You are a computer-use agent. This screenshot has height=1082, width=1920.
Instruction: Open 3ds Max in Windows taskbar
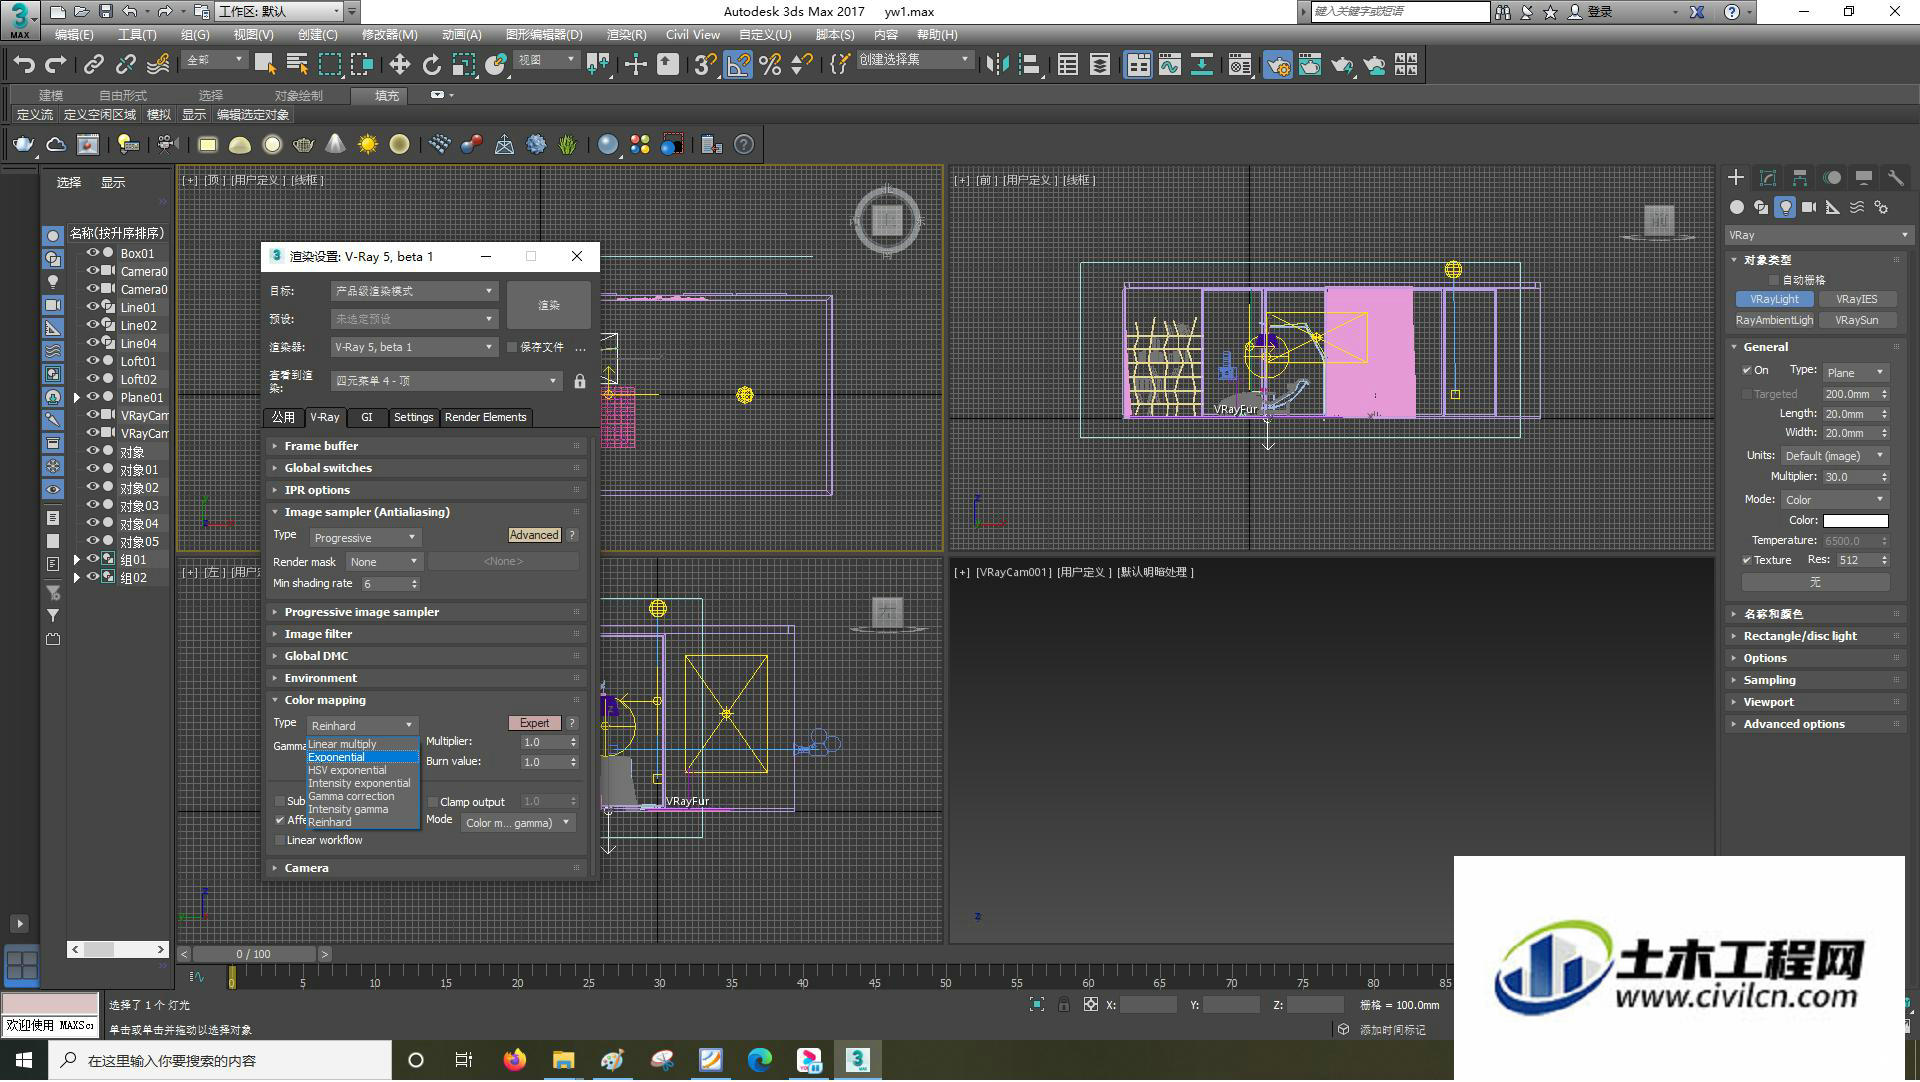[857, 1060]
